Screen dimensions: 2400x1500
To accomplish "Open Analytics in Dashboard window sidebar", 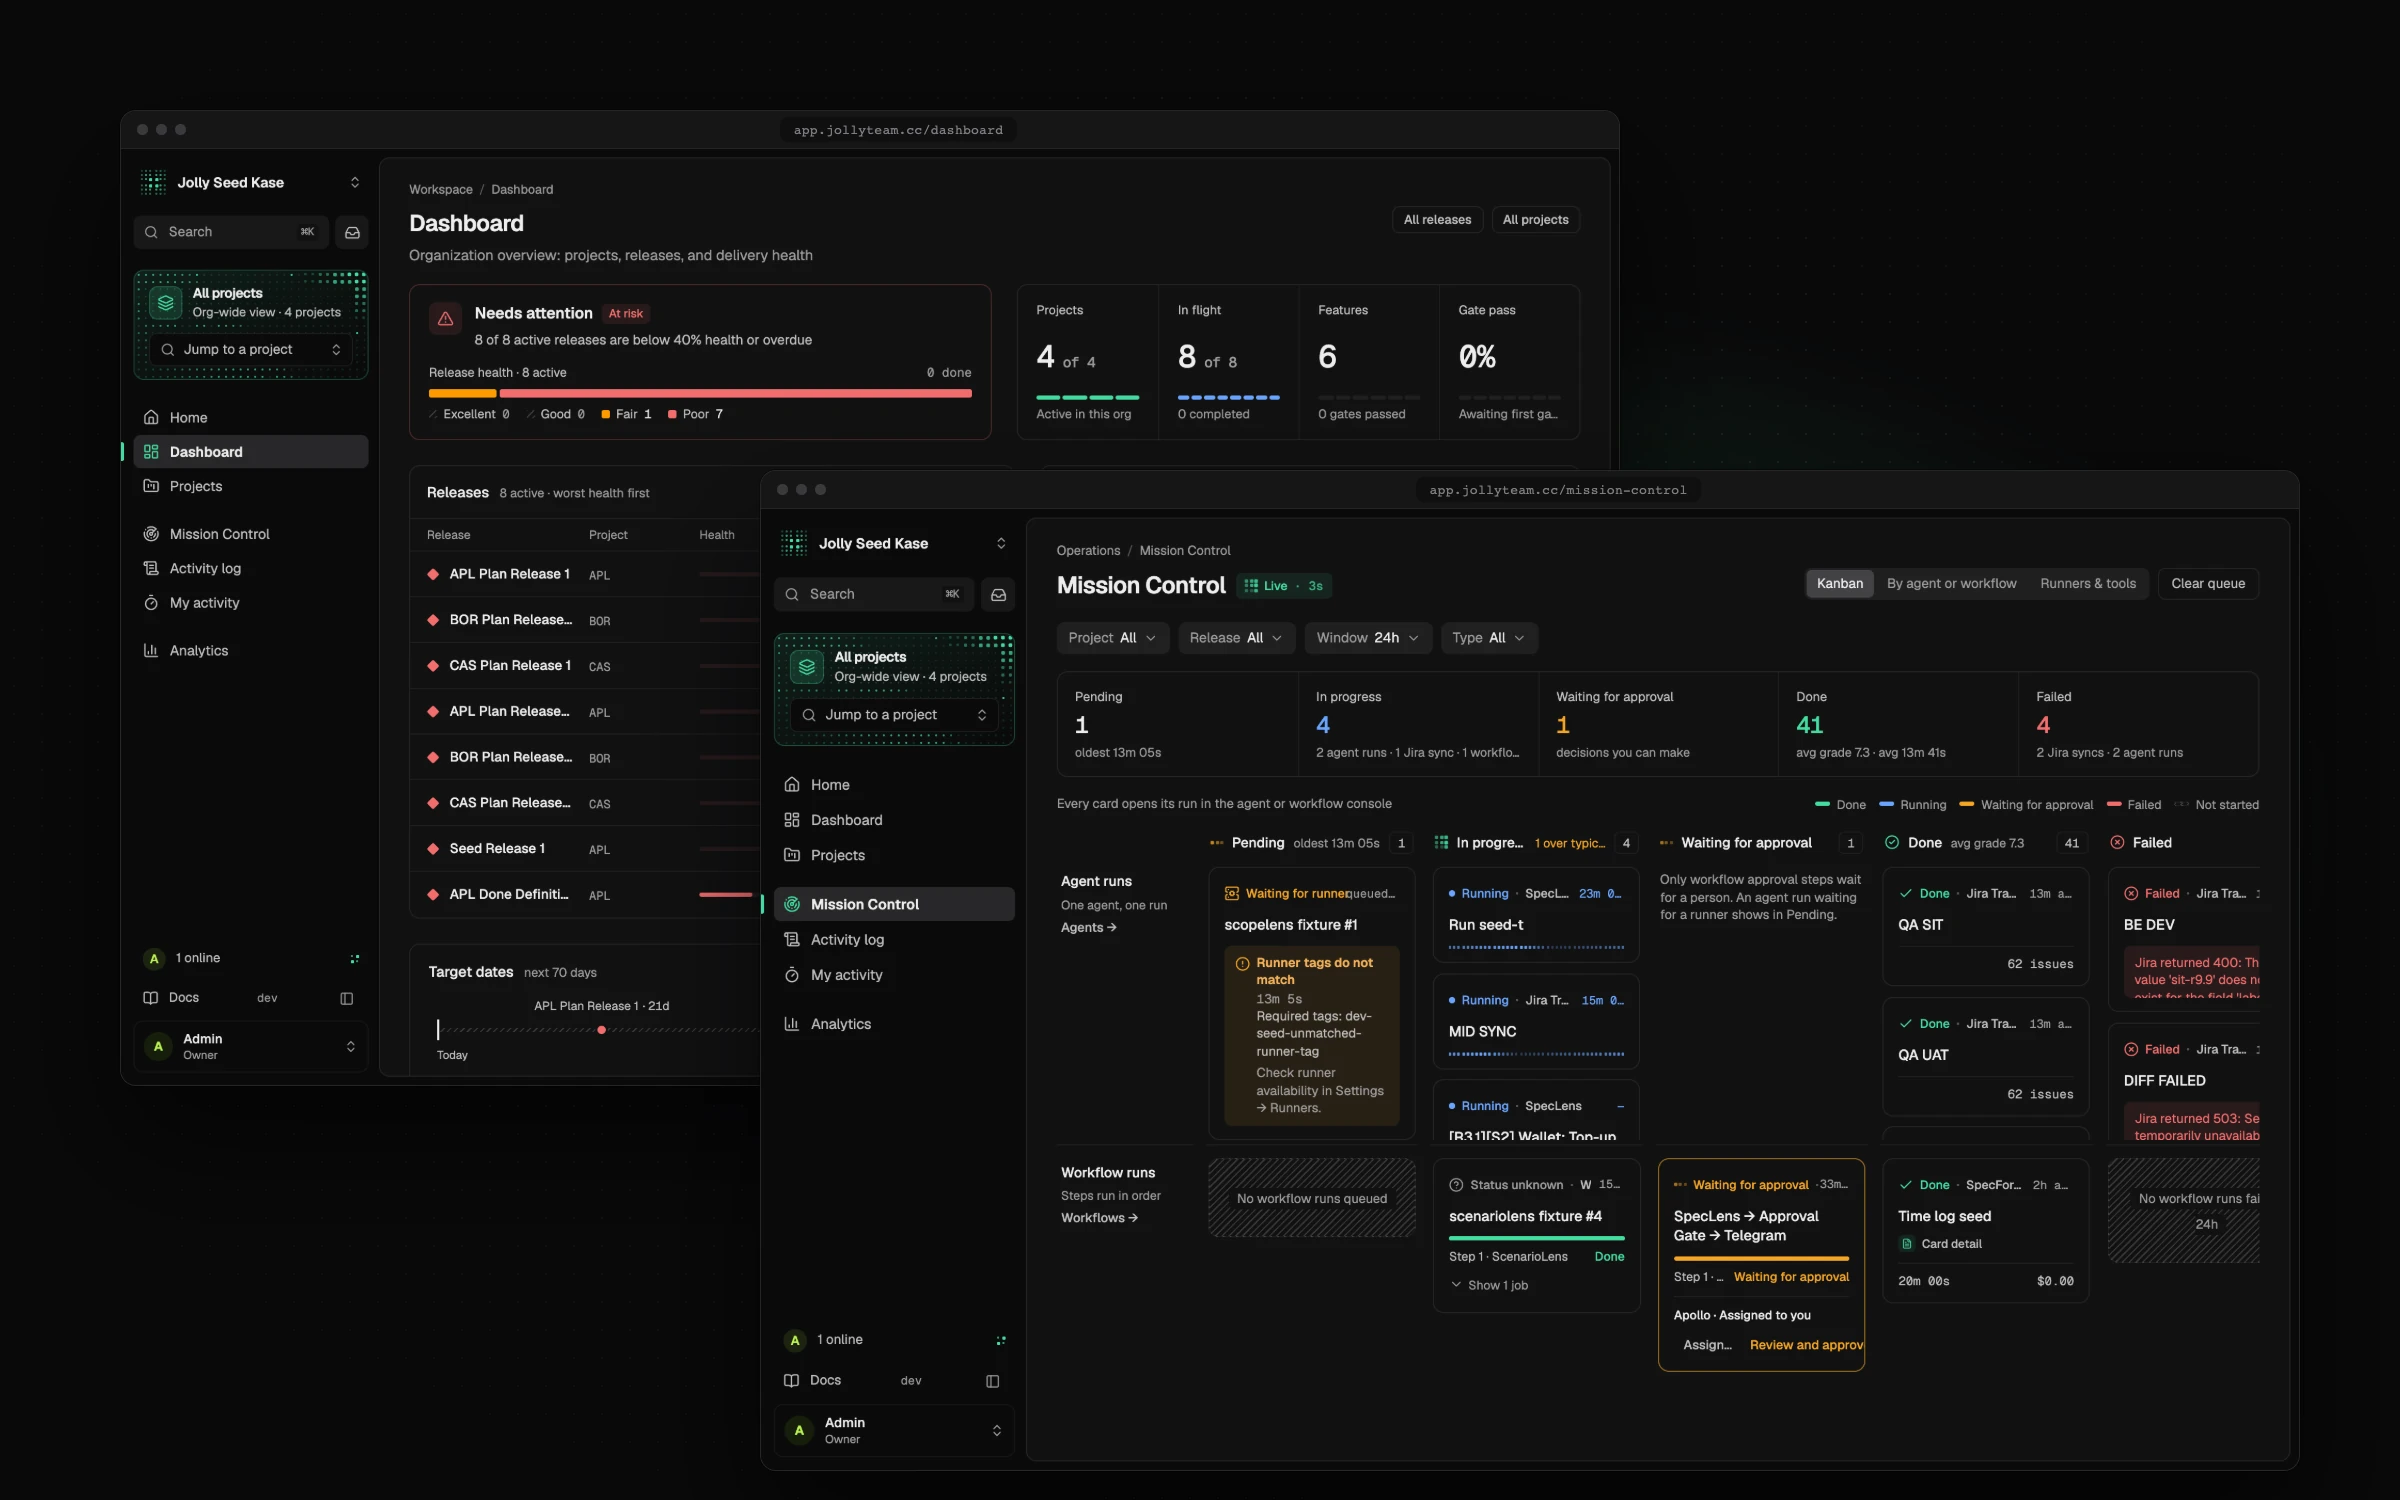I will tap(251, 651).
